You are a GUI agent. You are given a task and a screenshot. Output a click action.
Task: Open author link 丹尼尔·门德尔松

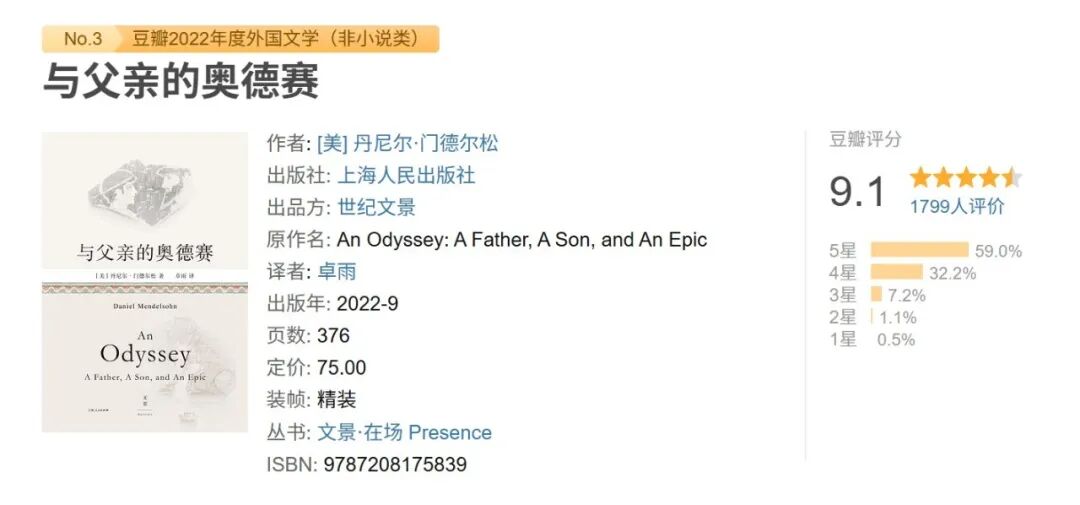tap(407, 143)
